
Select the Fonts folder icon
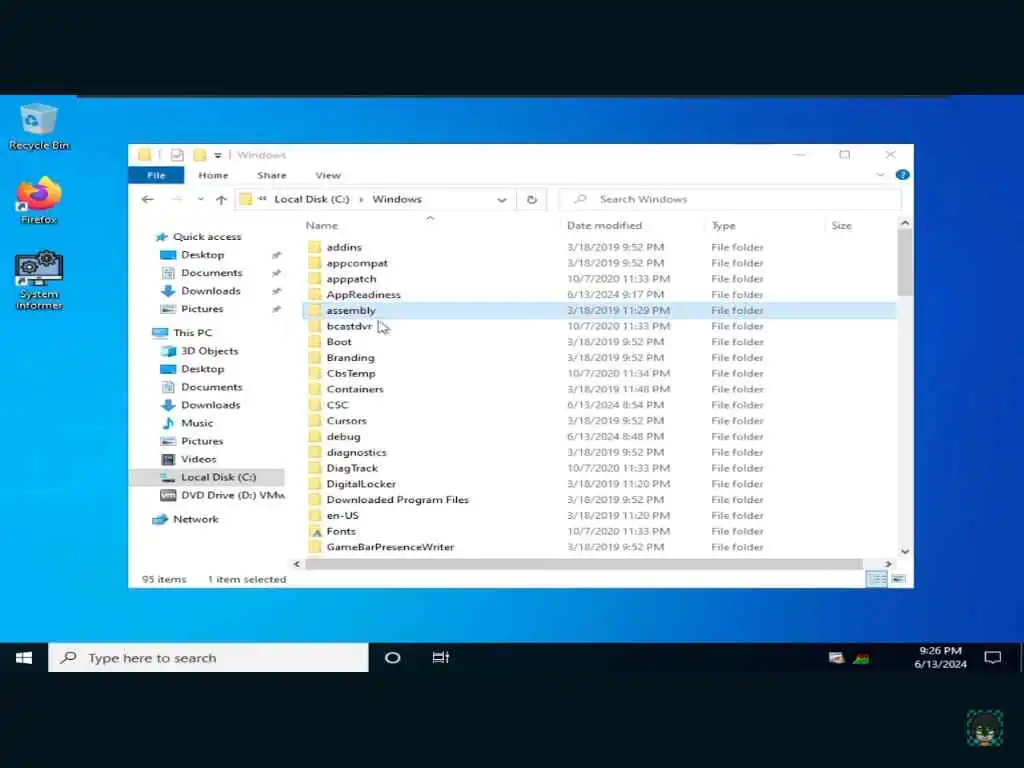pos(316,532)
